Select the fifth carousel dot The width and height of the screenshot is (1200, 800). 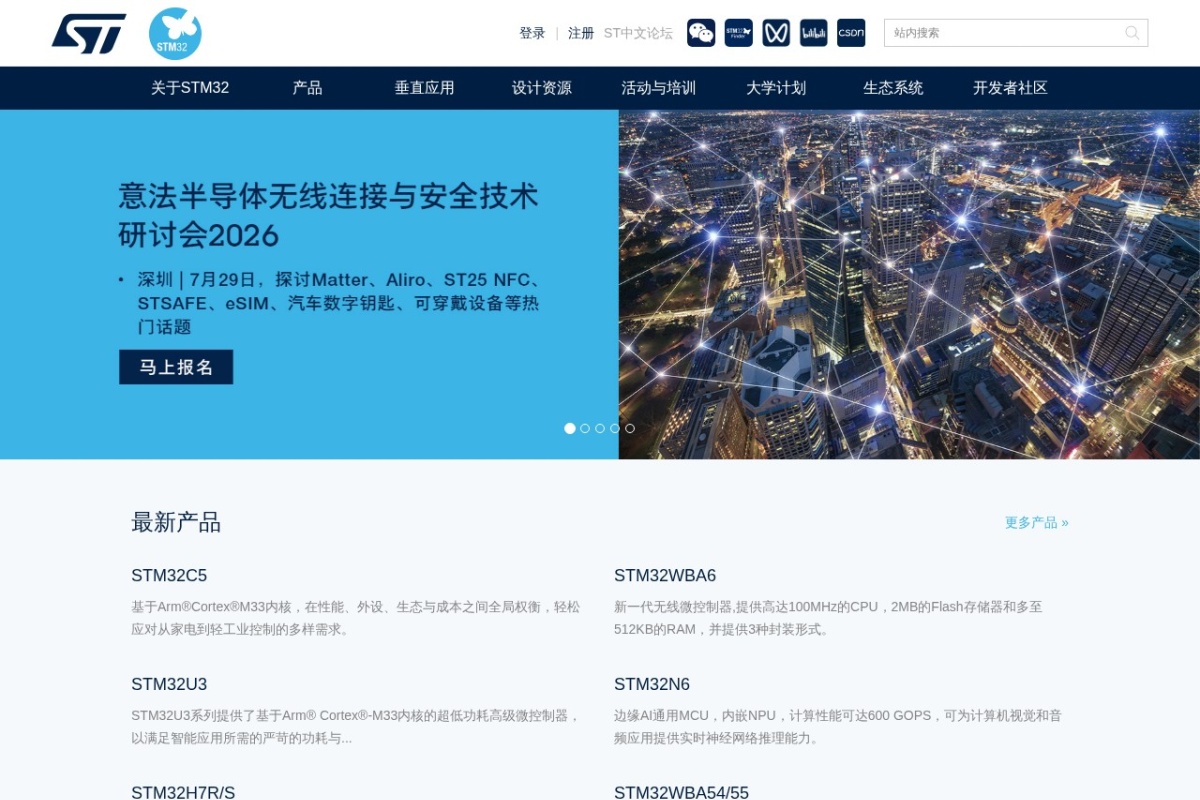(630, 428)
